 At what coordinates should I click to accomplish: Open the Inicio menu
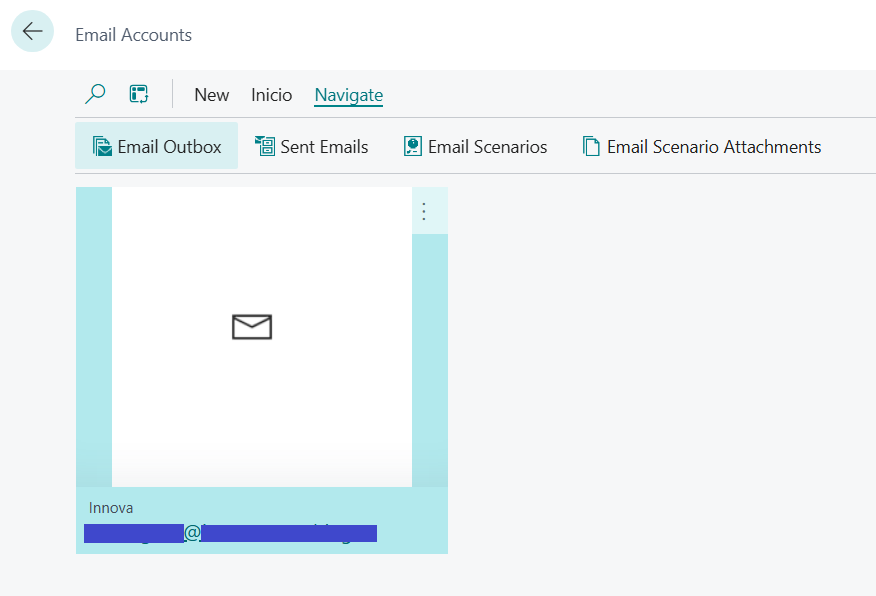click(x=271, y=95)
